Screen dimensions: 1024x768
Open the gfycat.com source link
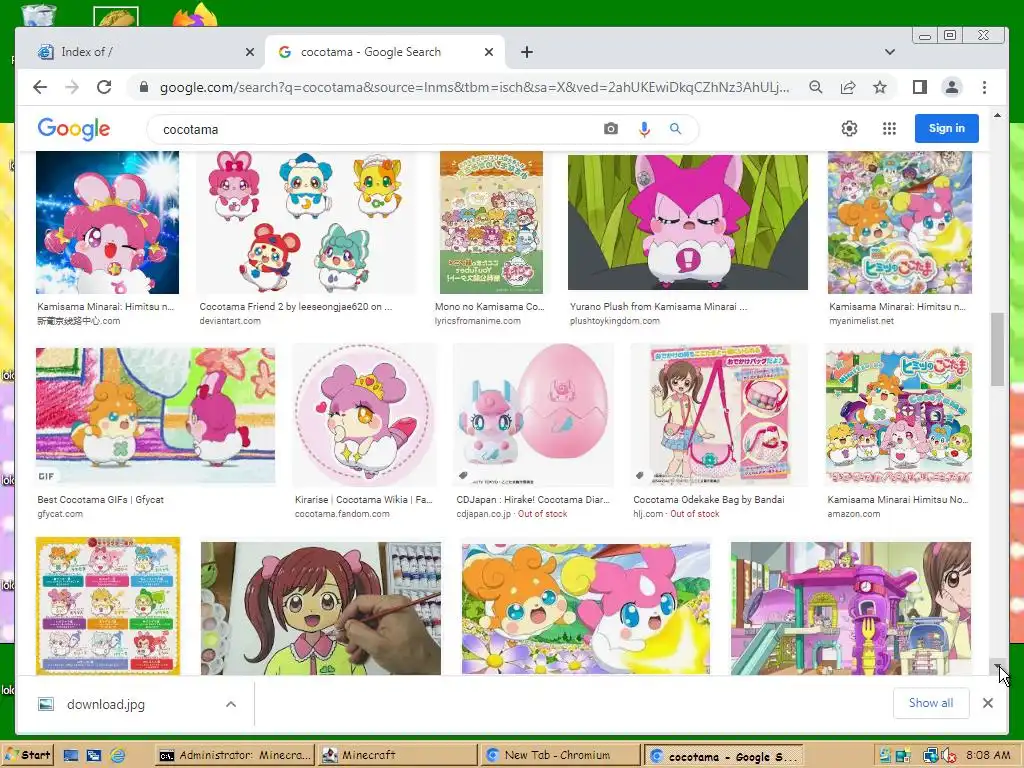click(60, 514)
